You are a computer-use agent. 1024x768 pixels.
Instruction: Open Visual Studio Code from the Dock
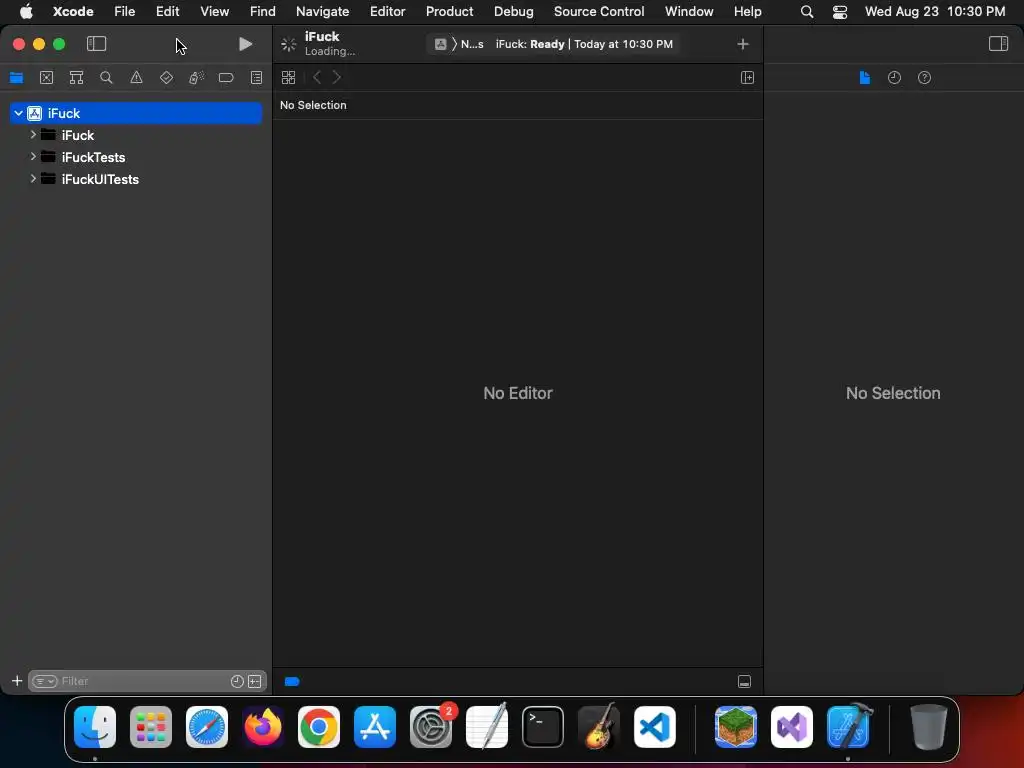655,727
